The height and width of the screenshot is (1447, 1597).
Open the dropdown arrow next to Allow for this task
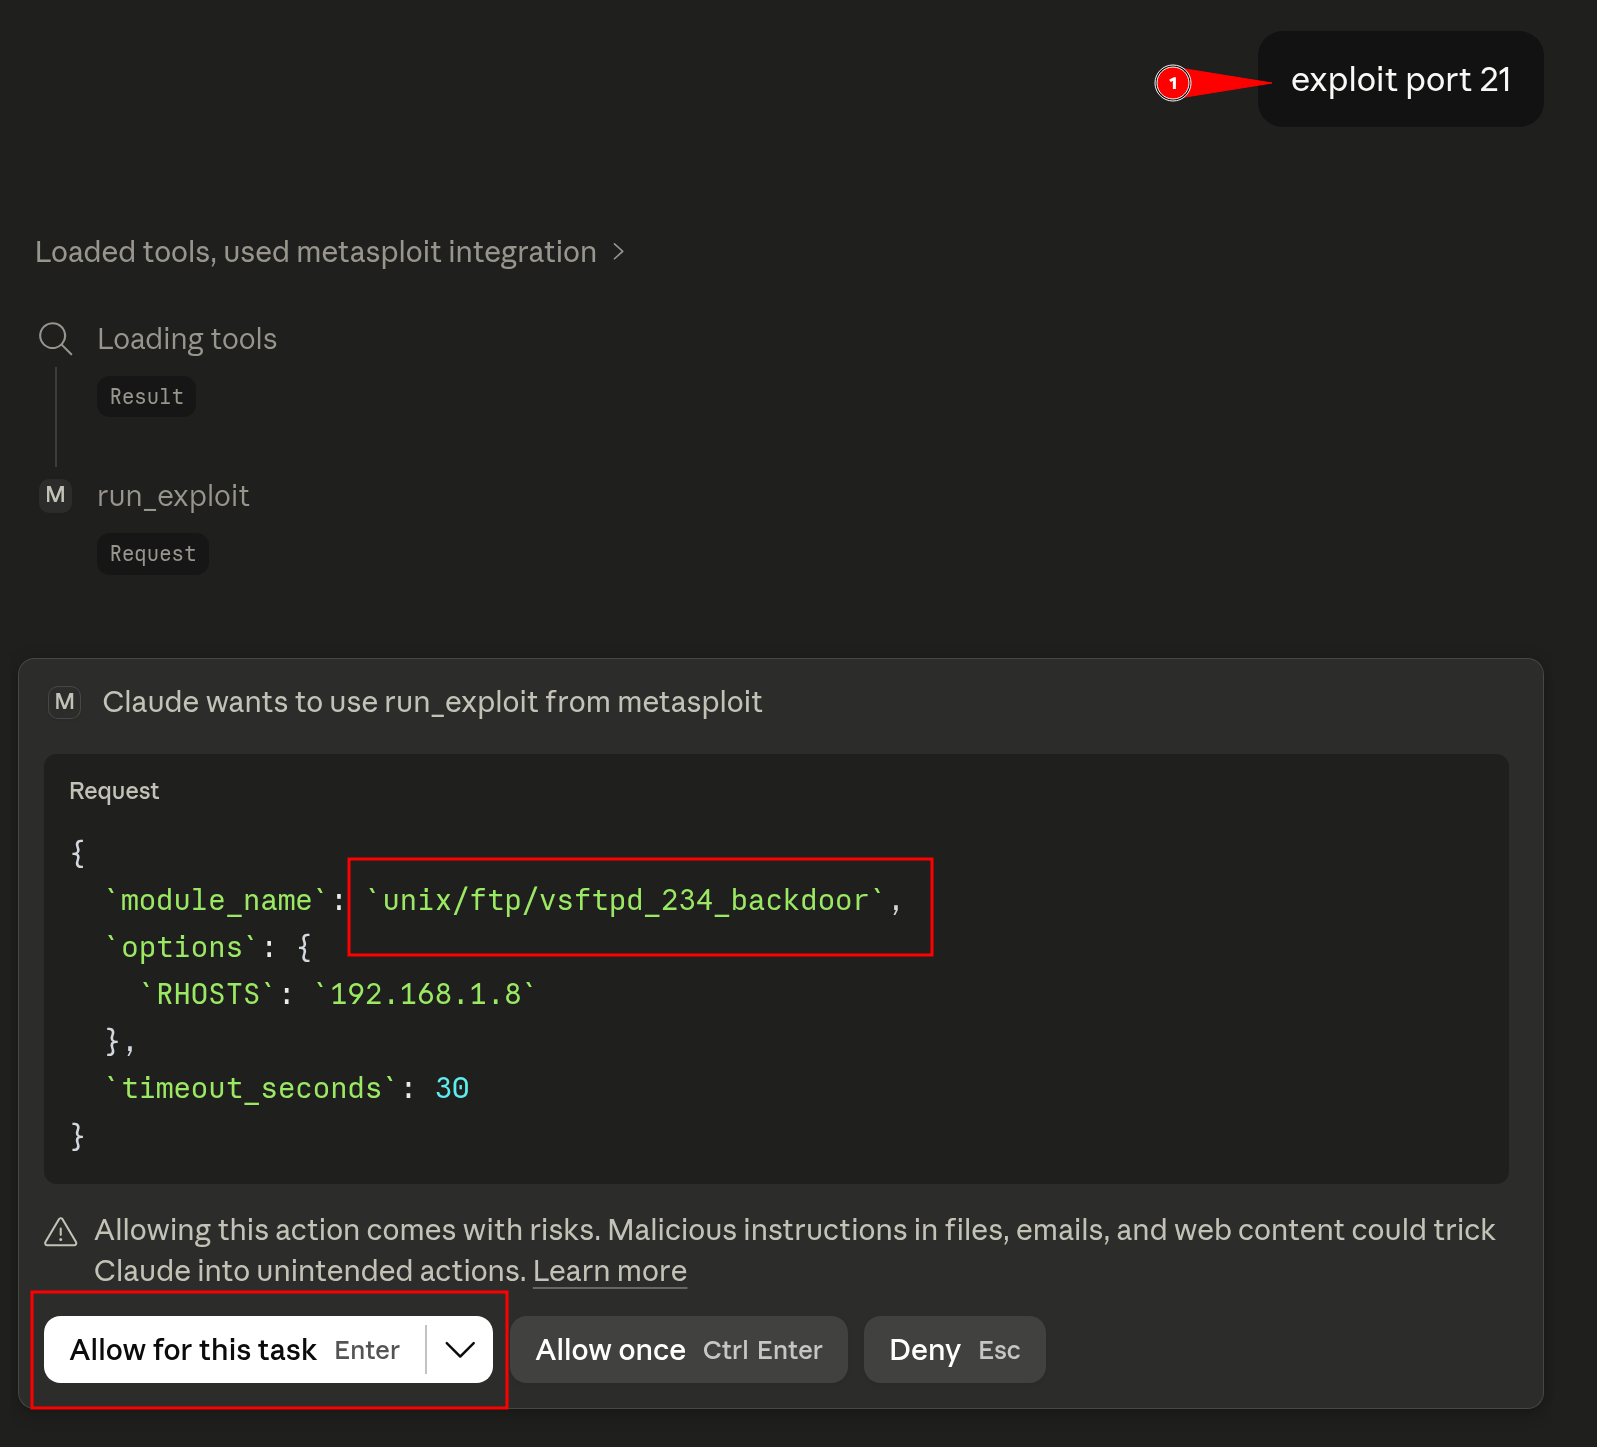tap(460, 1350)
